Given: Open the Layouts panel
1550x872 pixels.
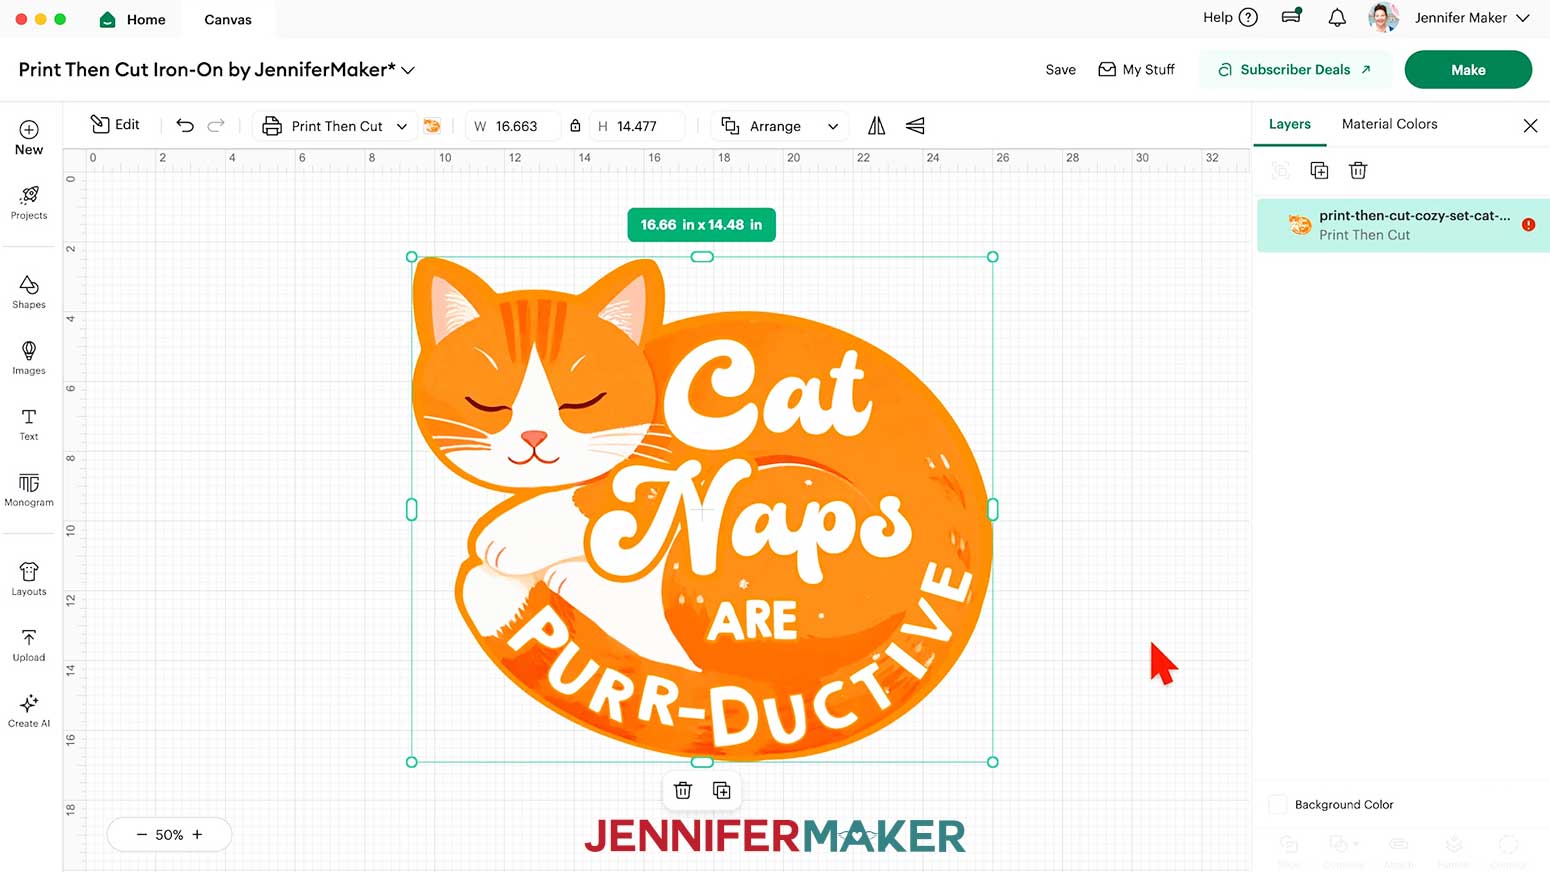Looking at the screenshot, I should click(29, 579).
